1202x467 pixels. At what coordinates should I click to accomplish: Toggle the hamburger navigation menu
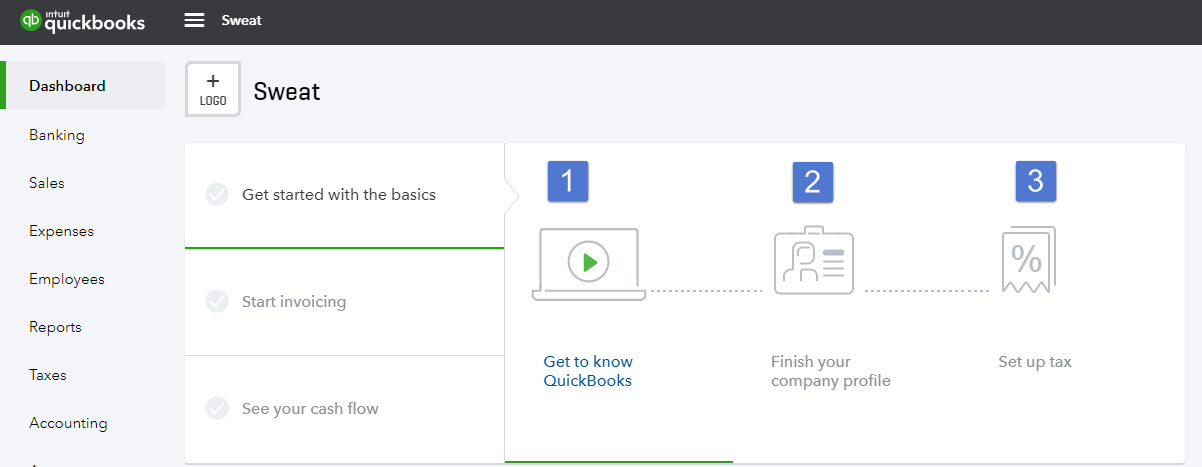point(194,21)
